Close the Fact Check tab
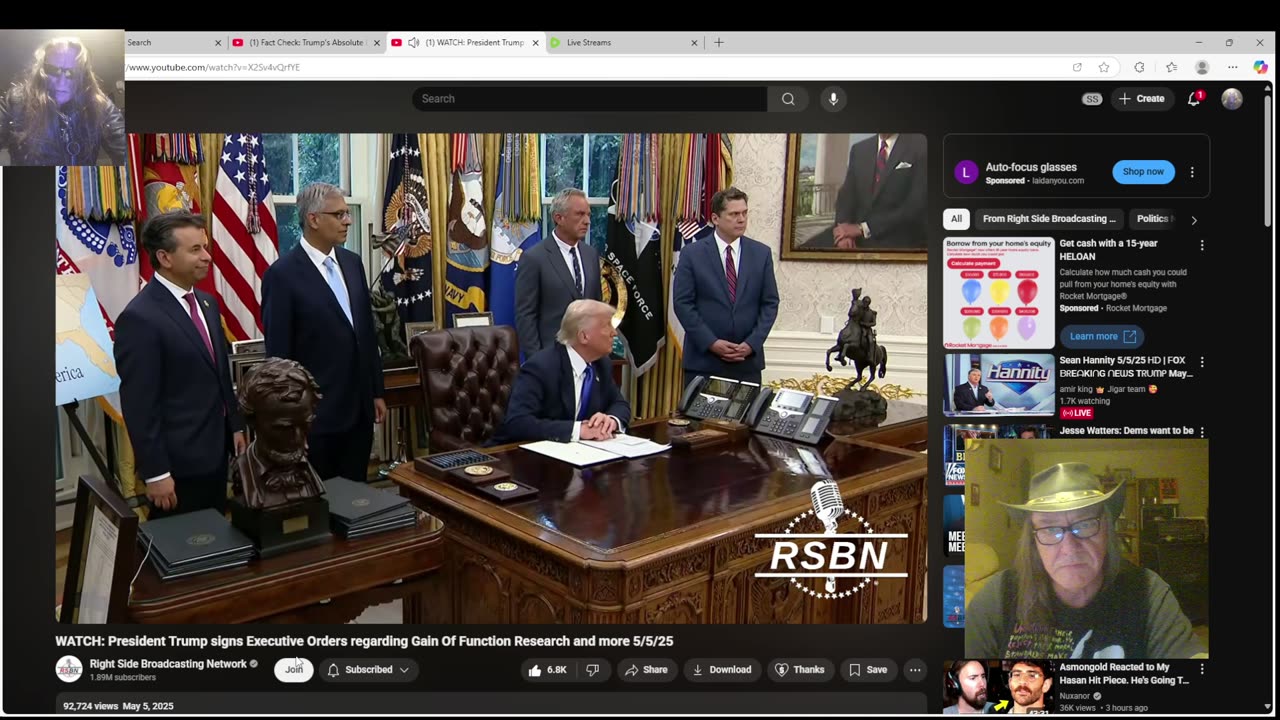This screenshot has height=720, width=1280. click(377, 43)
